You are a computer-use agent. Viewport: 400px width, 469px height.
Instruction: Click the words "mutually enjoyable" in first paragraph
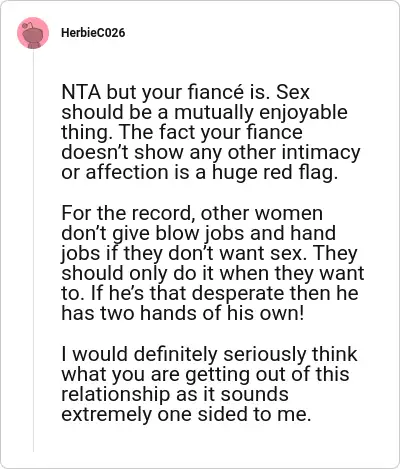click(261, 113)
